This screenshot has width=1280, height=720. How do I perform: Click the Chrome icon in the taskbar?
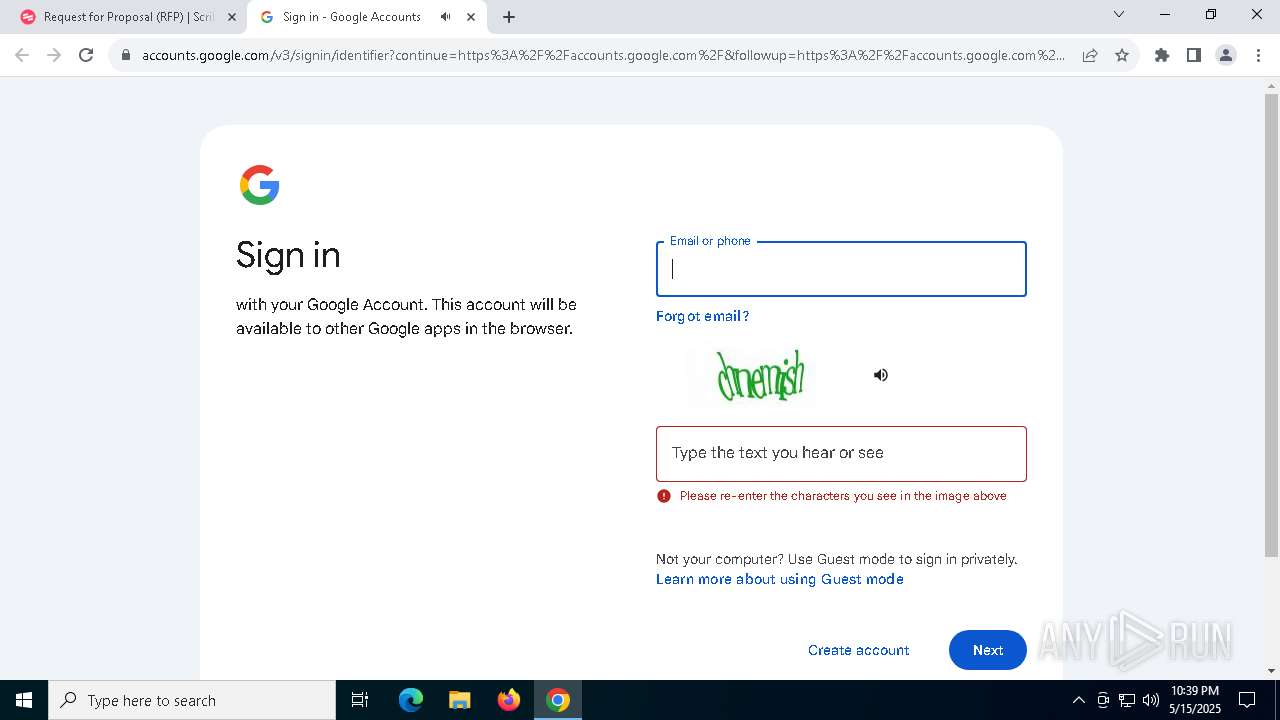point(558,700)
